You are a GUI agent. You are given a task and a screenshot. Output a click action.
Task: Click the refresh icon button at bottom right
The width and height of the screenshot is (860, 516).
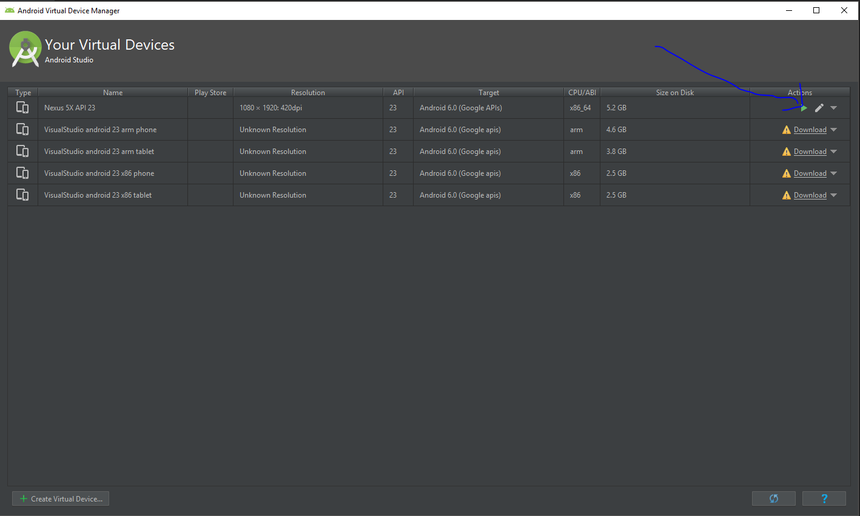[773, 498]
